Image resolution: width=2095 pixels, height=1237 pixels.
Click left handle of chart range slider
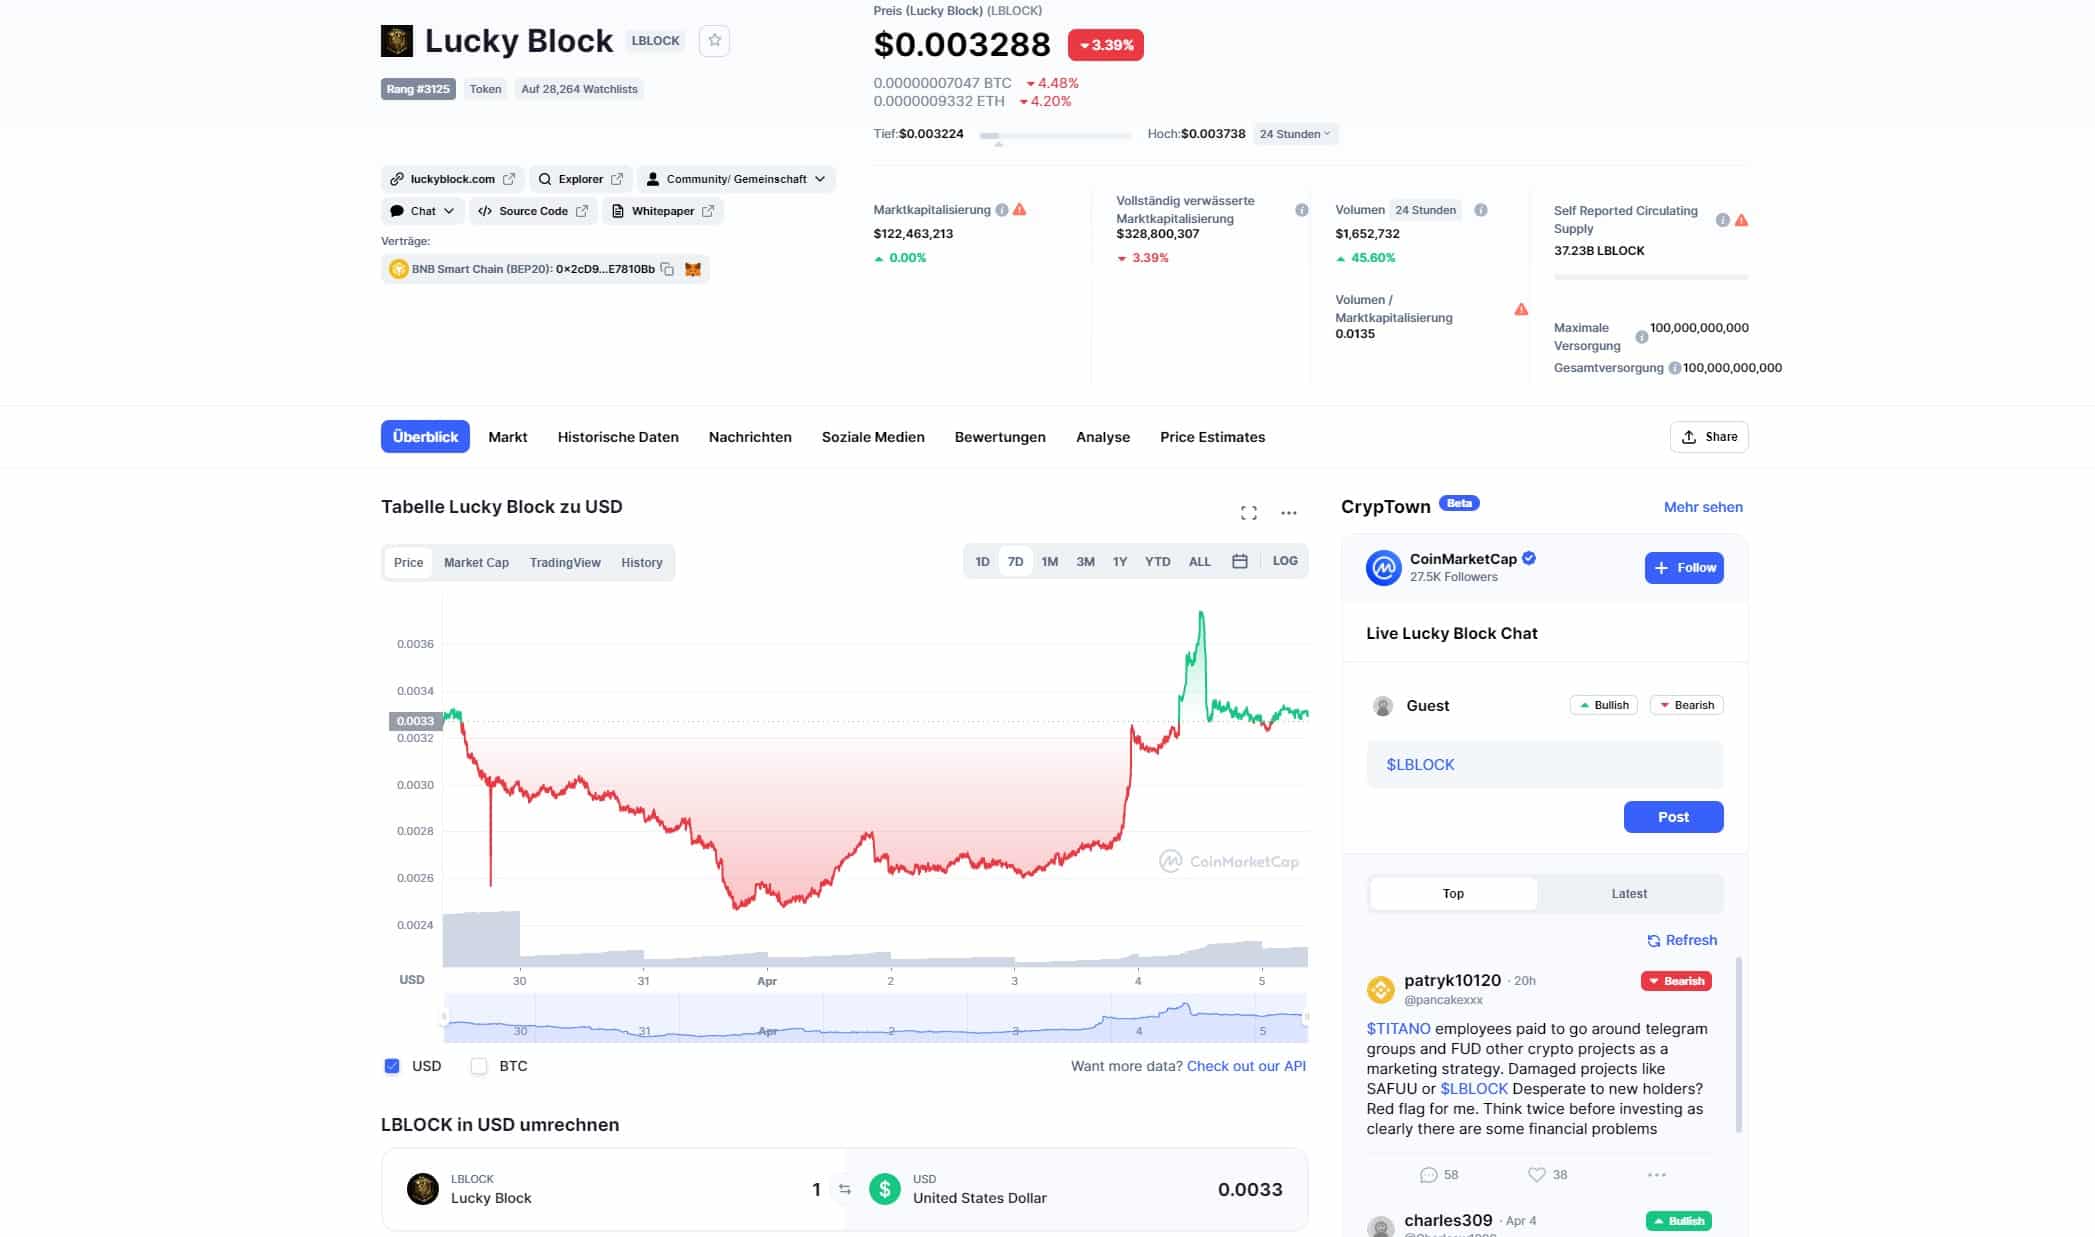tap(445, 1018)
